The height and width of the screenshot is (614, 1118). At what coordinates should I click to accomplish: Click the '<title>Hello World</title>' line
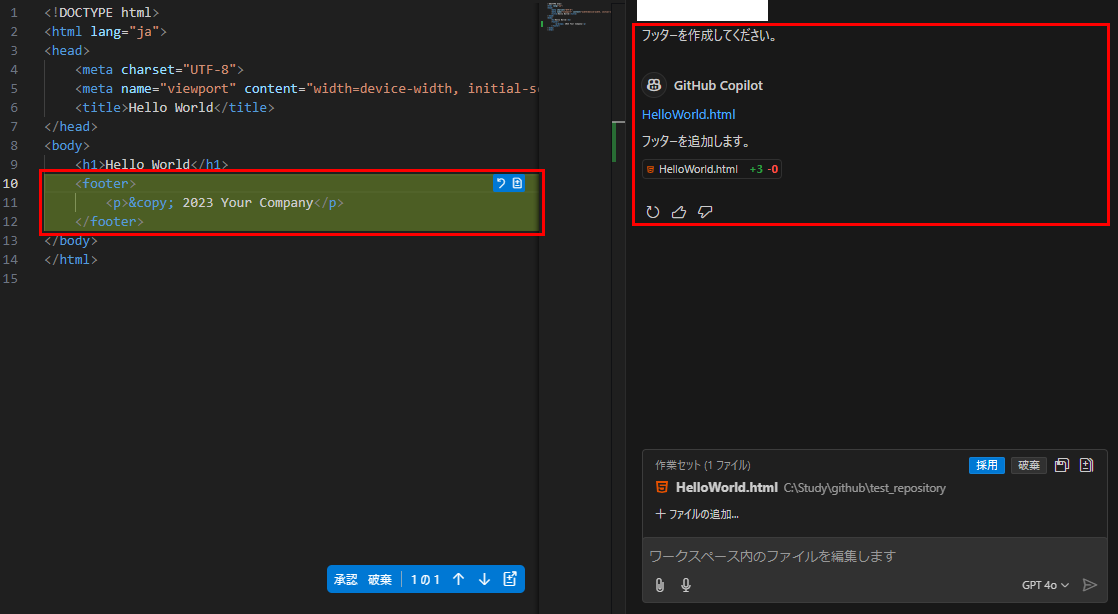175,107
